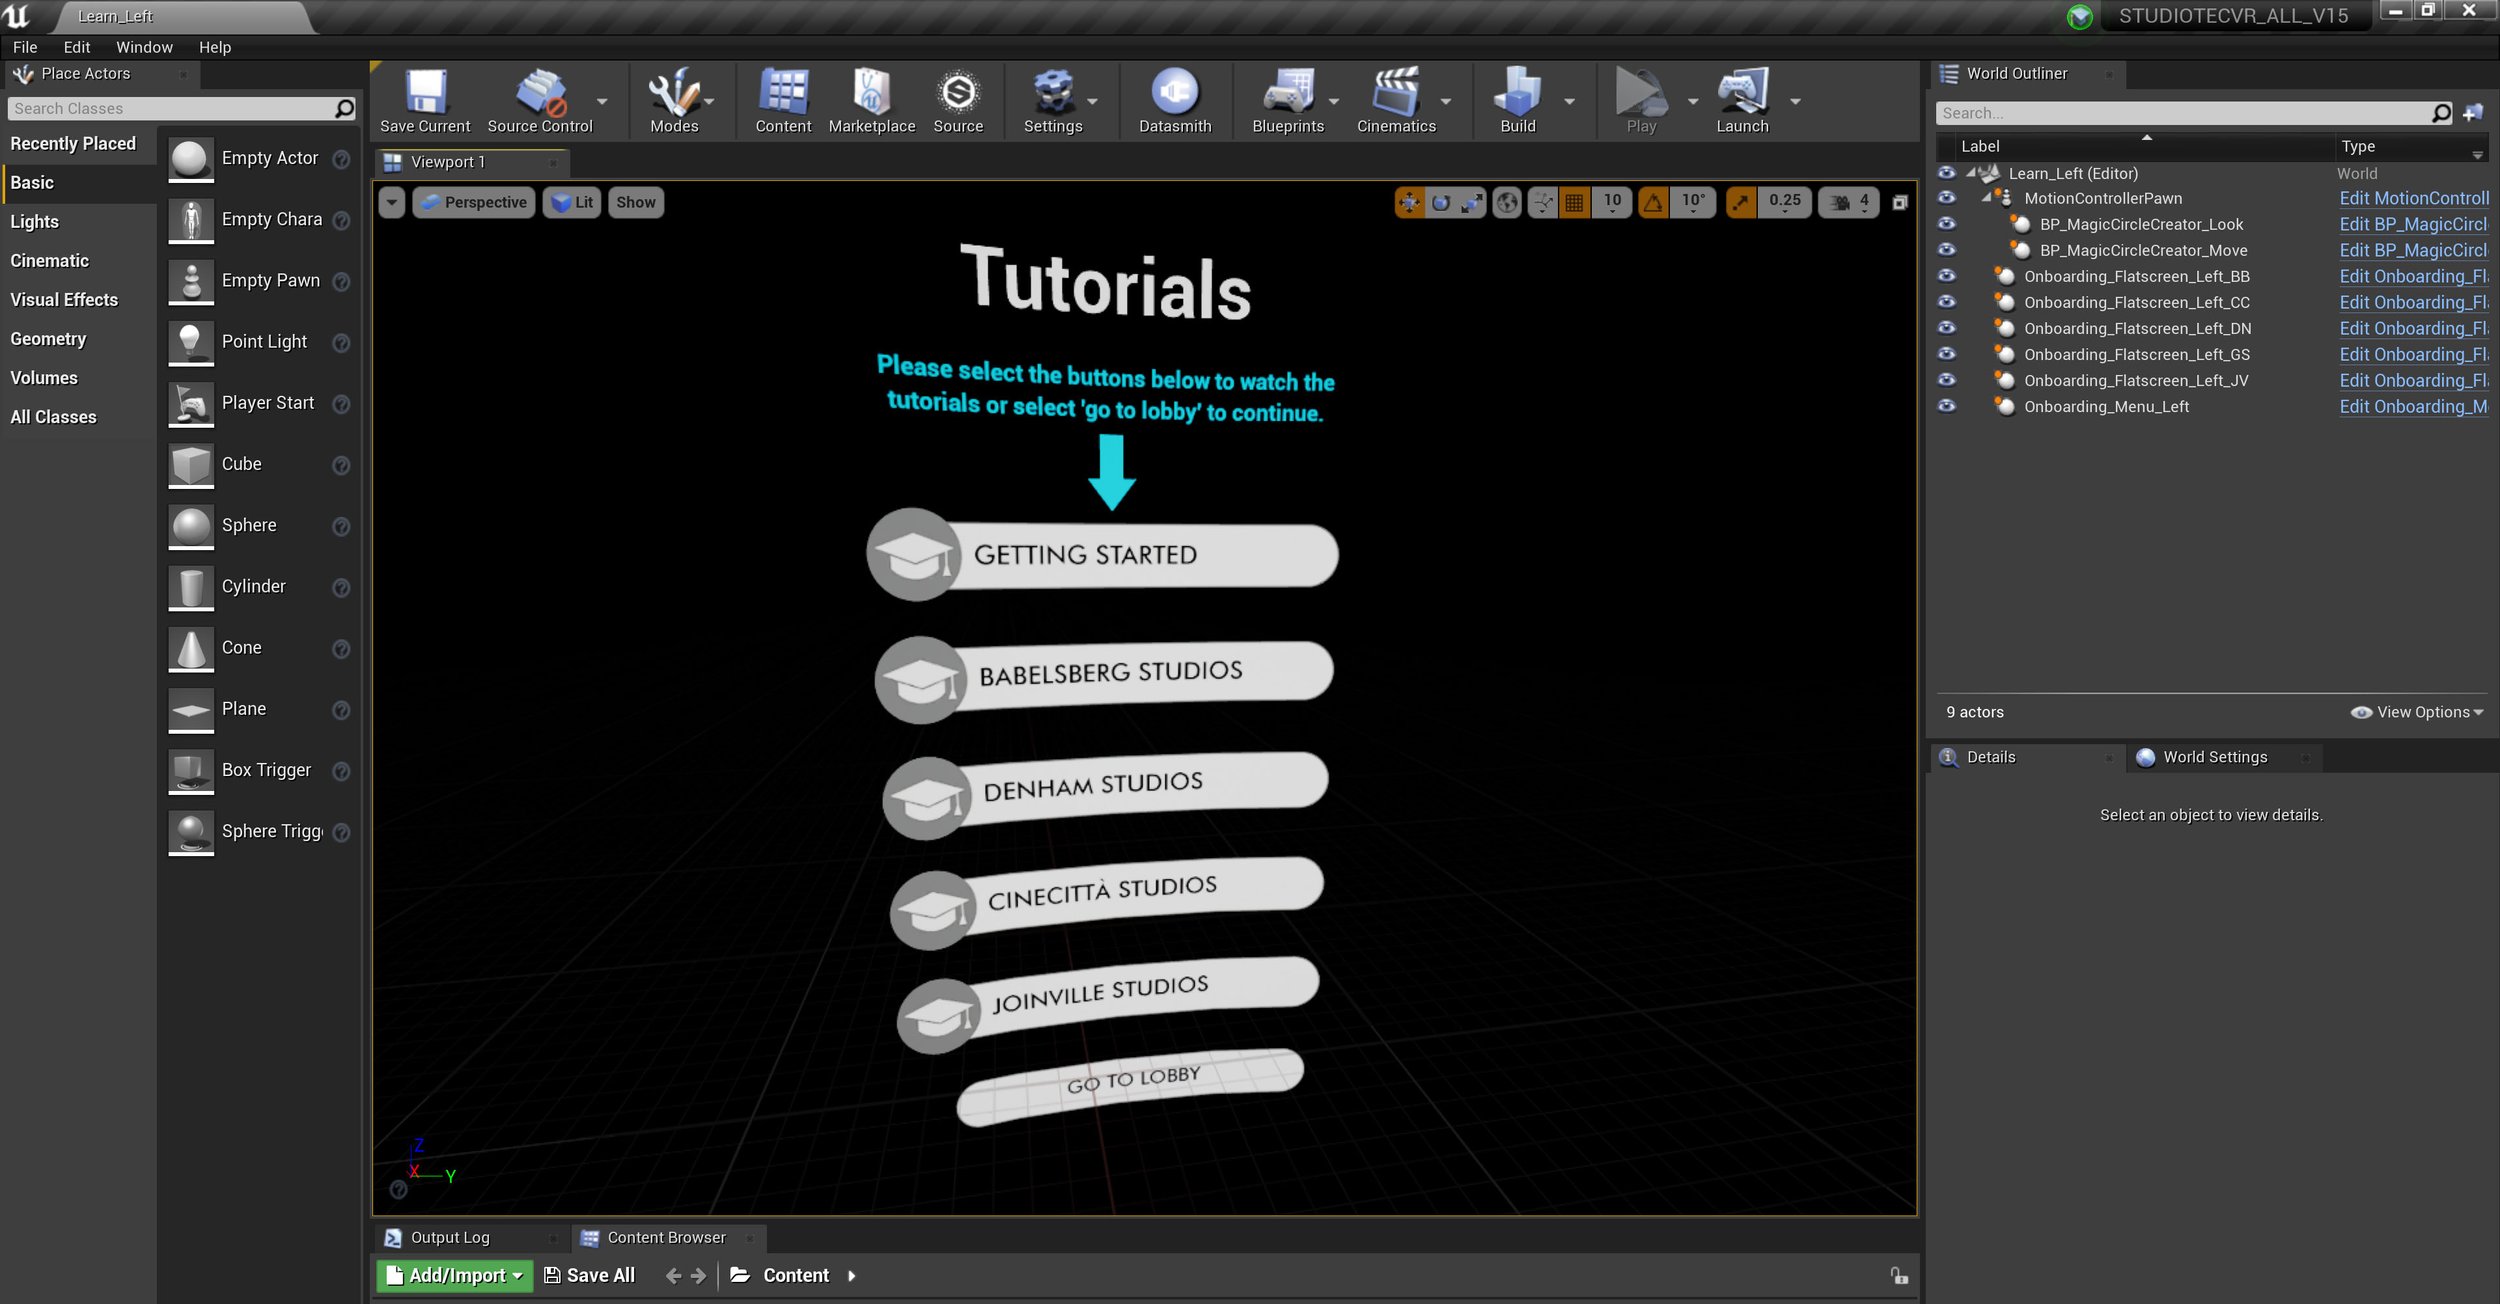Click the Cube actor thumbnail
Image resolution: width=2500 pixels, height=1304 pixels.
click(191, 466)
